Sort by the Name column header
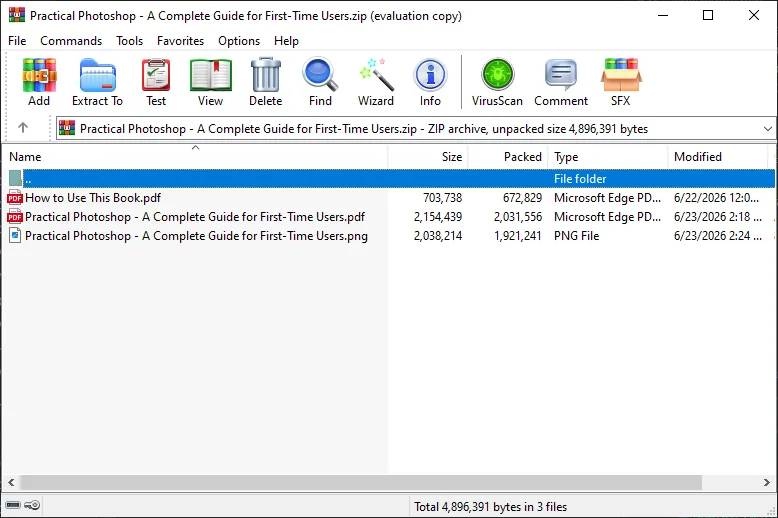 (x=195, y=157)
